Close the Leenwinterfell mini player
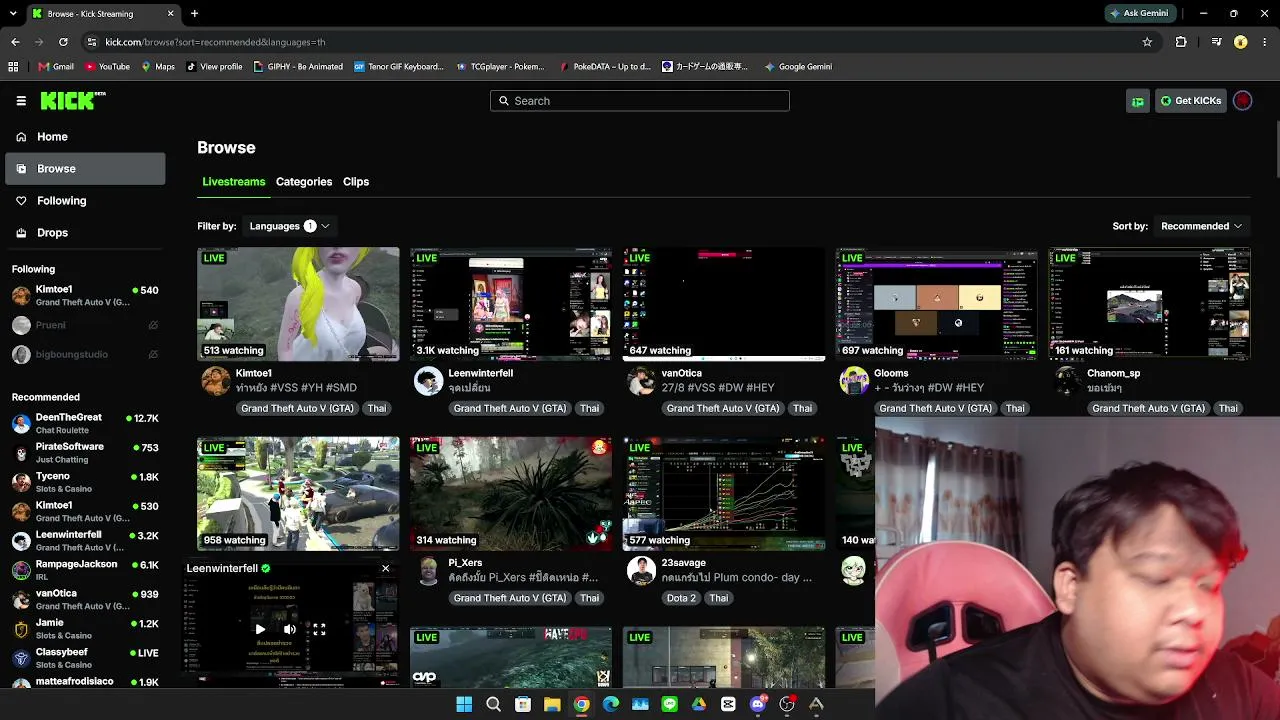This screenshot has width=1280, height=720. pyautogui.click(x=385, y=568)
